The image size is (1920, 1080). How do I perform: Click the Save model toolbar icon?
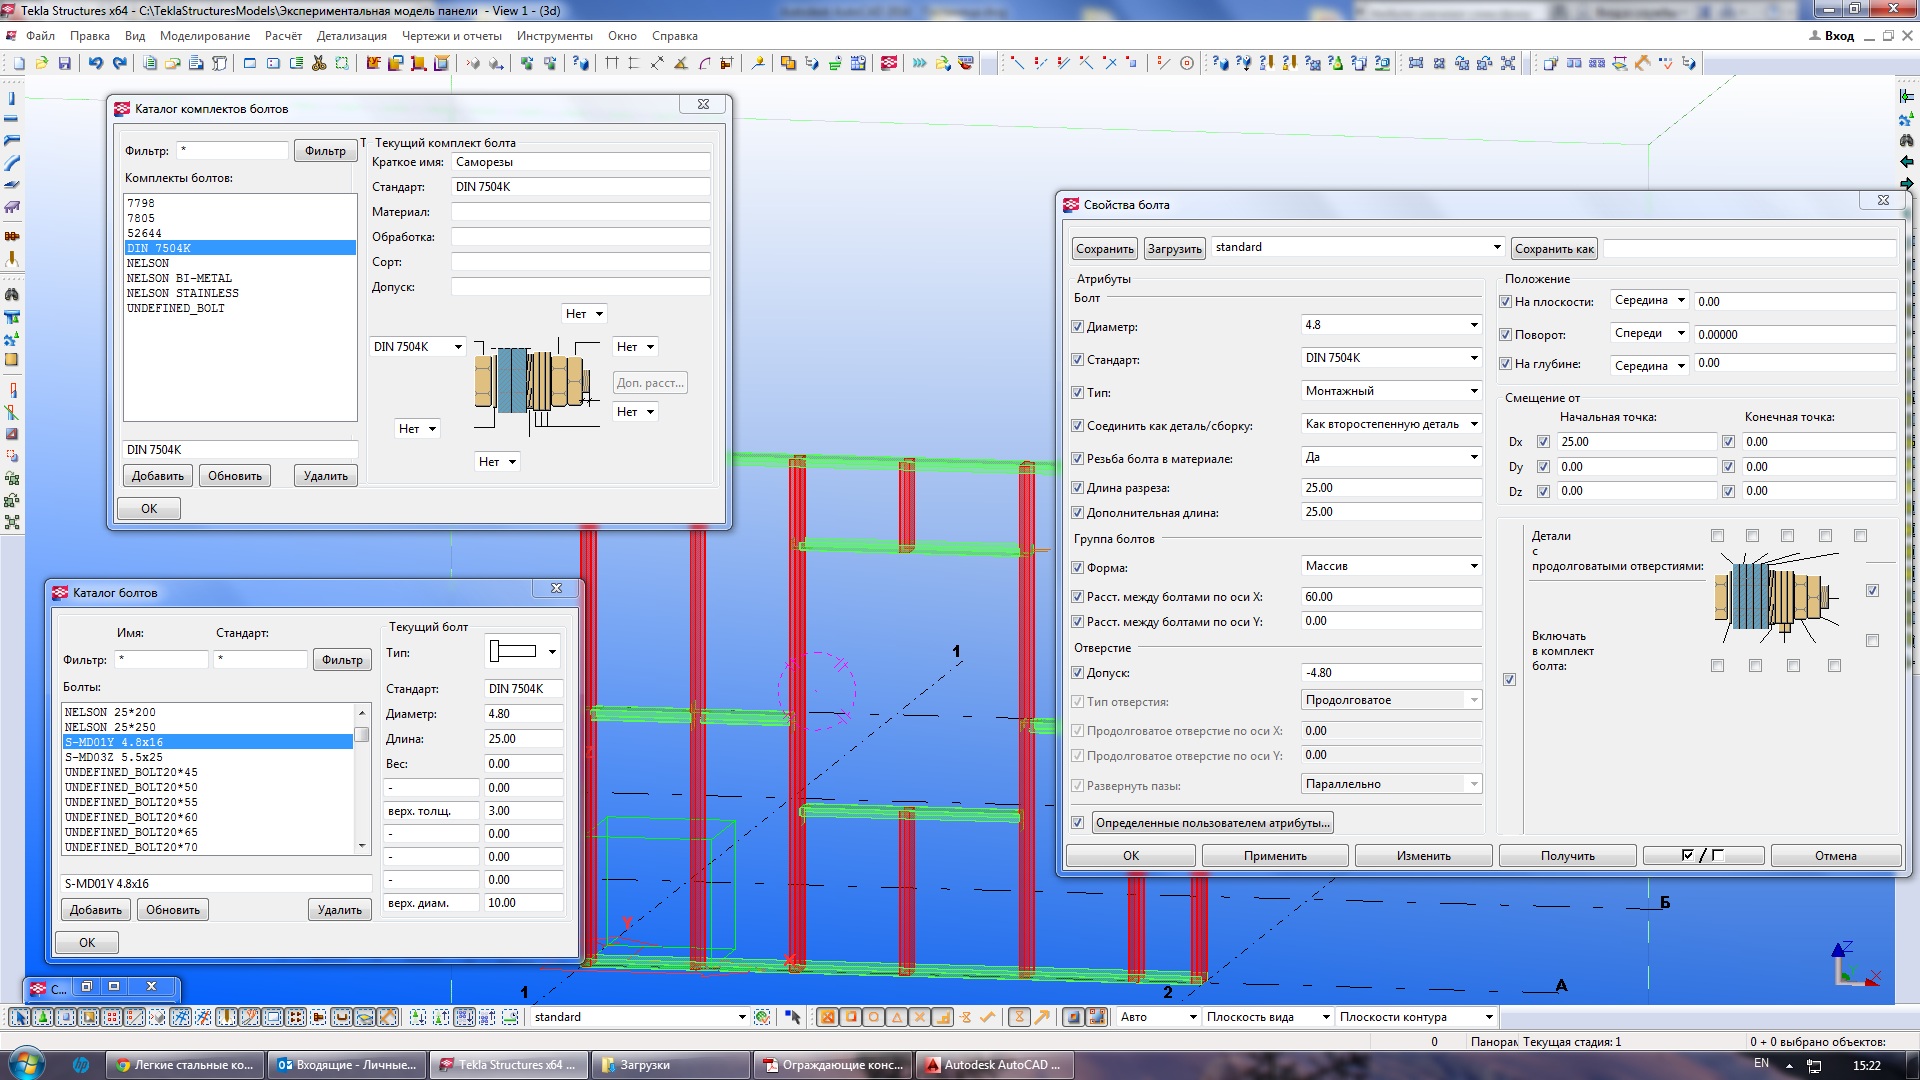(65, 63)
